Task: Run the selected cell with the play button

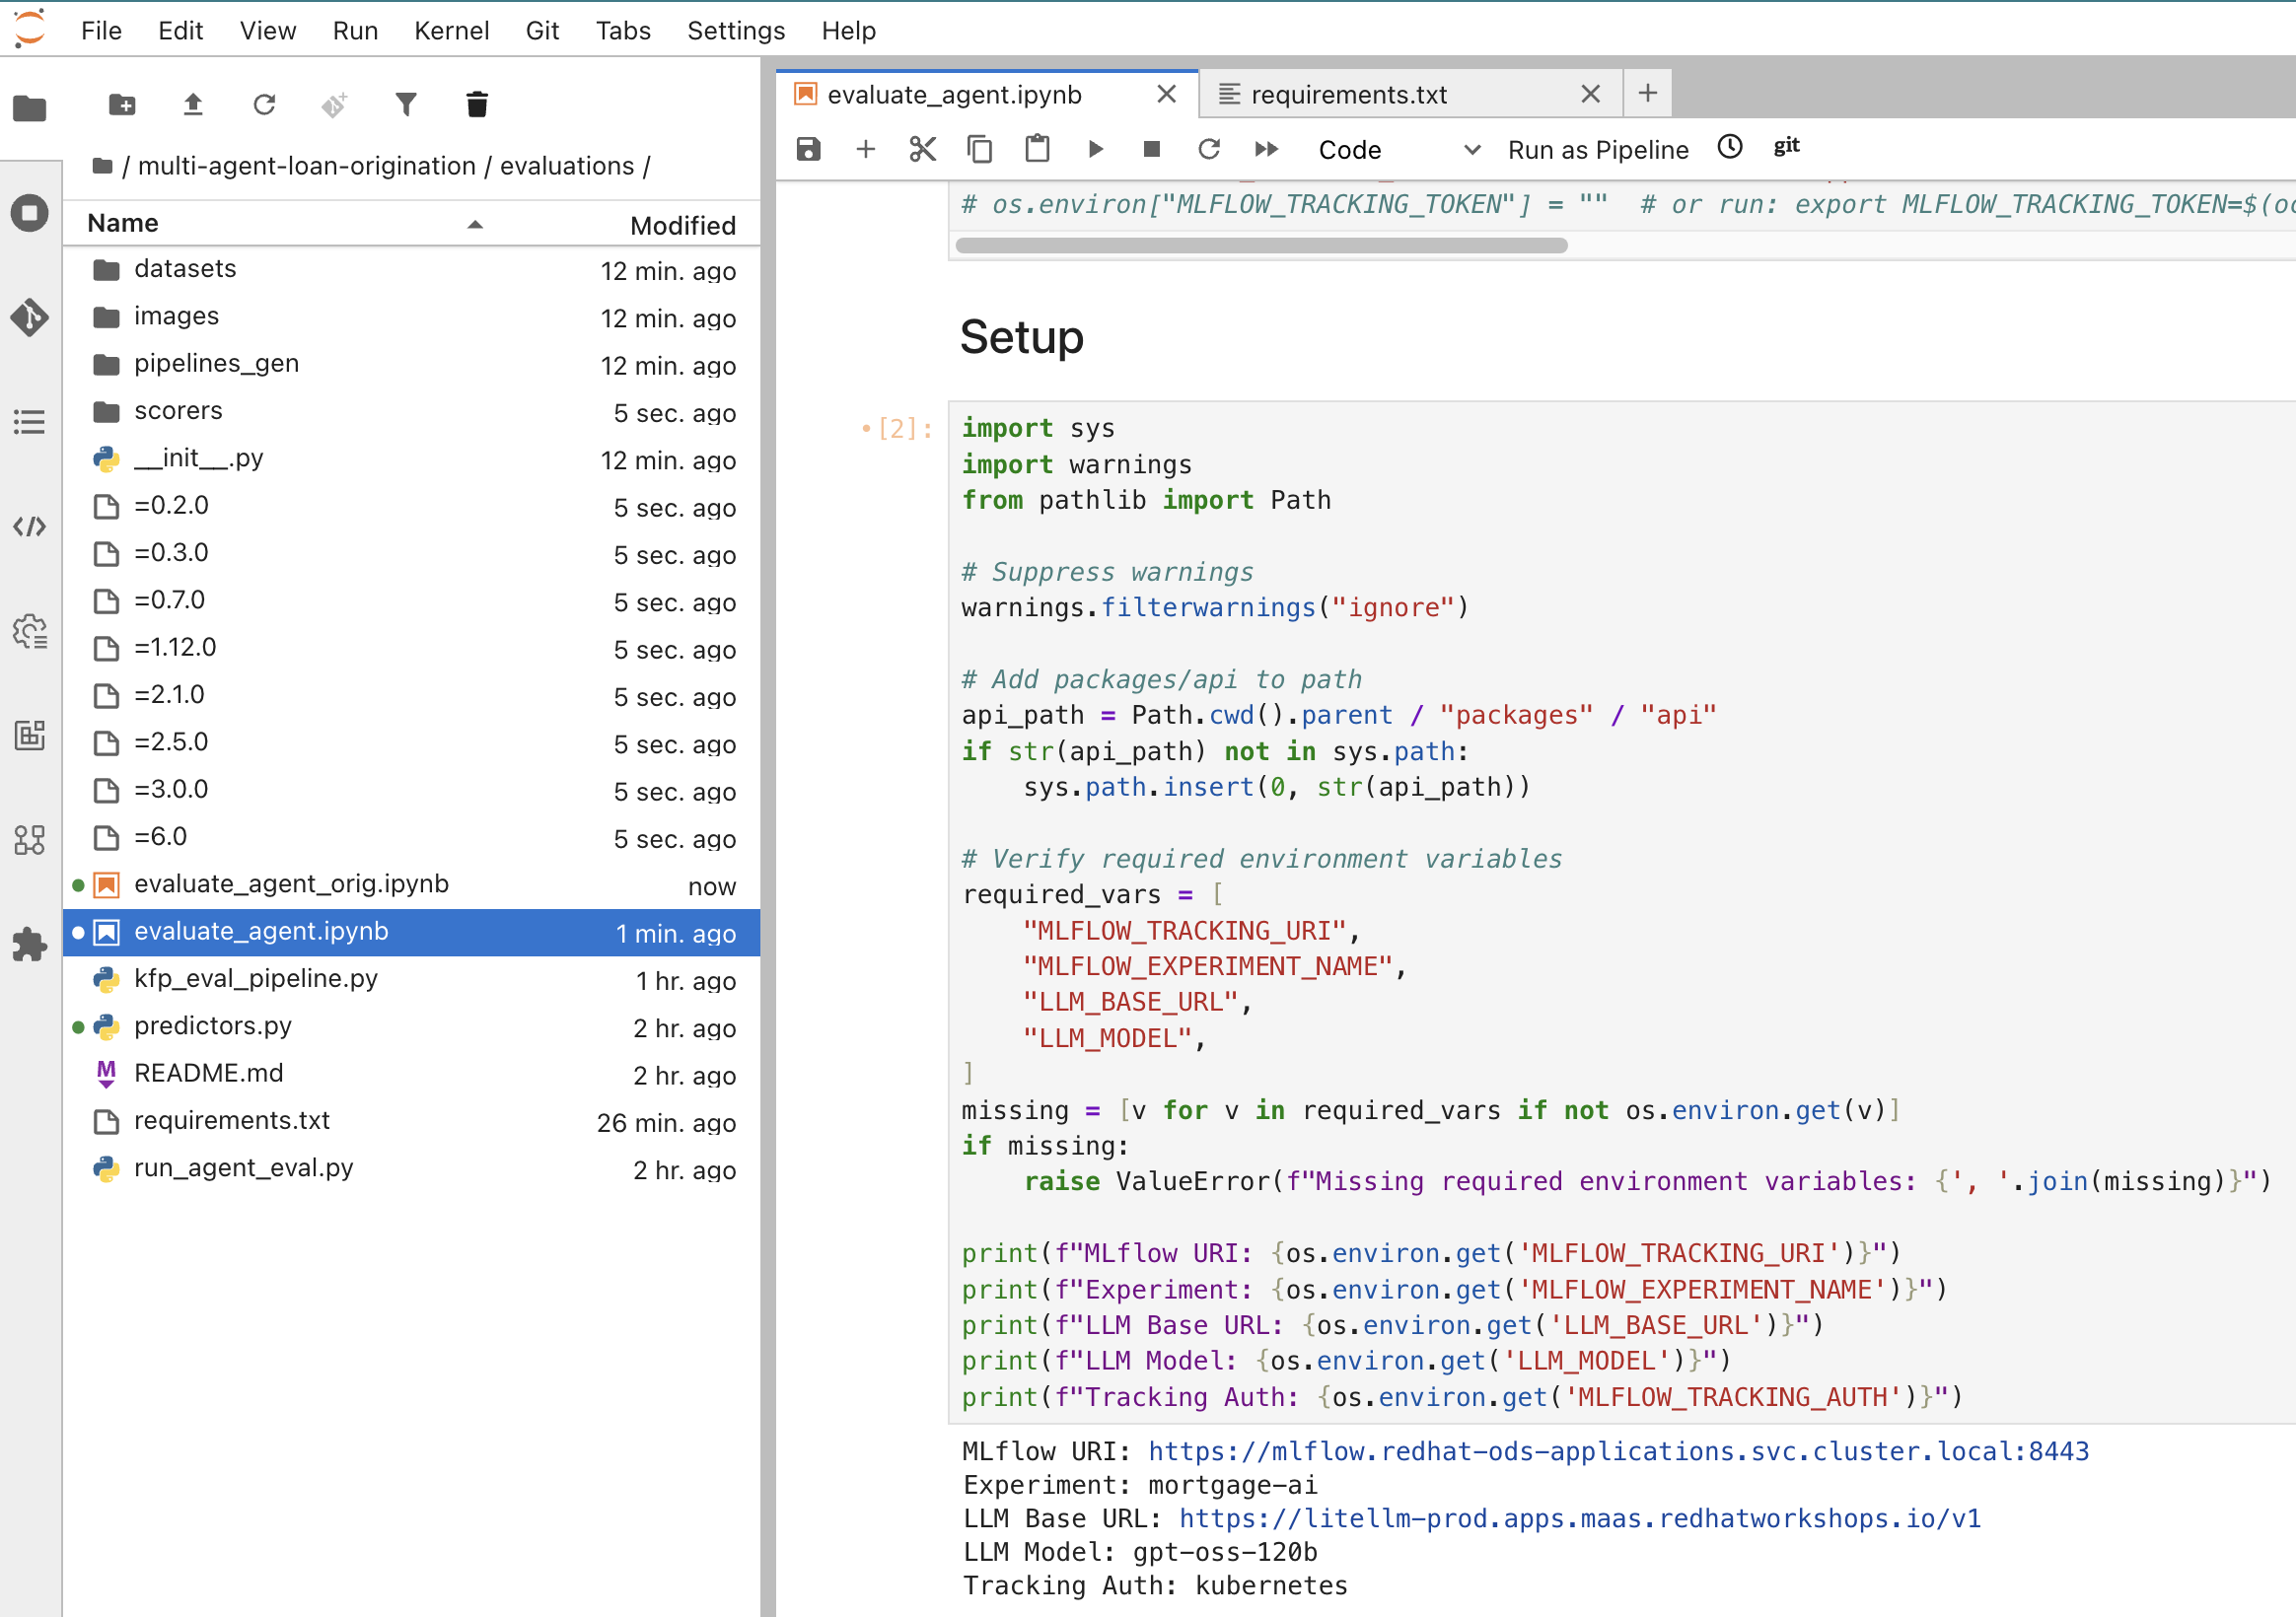Action: (1096, 150)
